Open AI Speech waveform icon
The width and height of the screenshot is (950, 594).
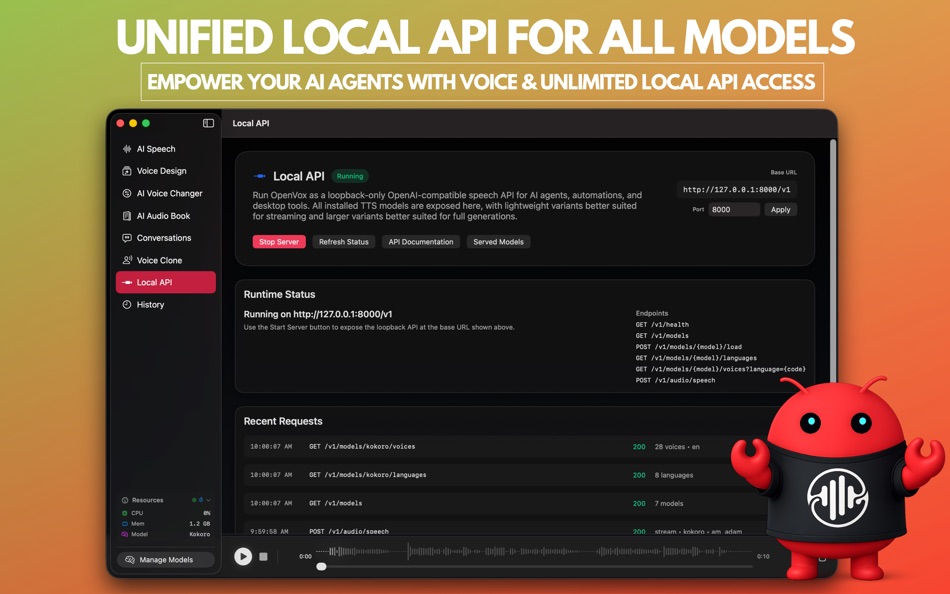(127, 148)
